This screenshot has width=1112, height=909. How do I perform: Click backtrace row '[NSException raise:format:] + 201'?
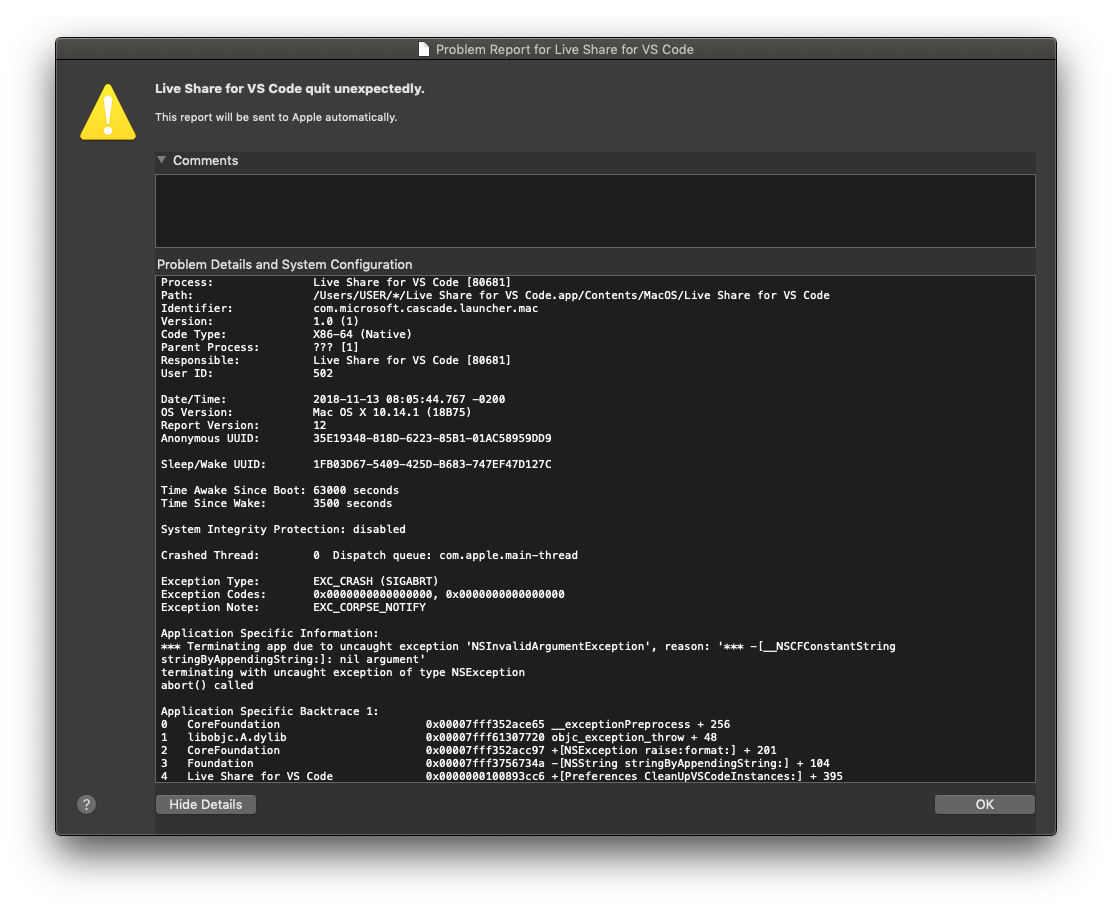click(x=468, y=750)
